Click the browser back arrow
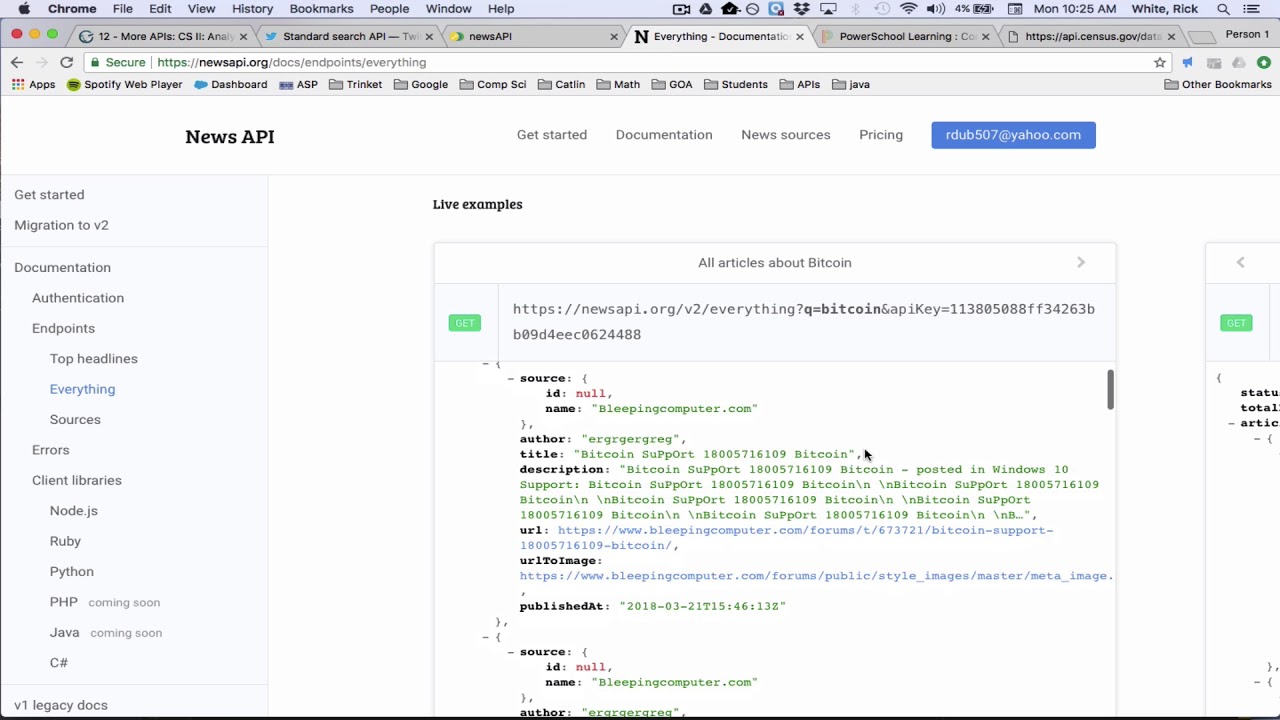The height and width of the screenshot is (720, 1280). (17, 62)
